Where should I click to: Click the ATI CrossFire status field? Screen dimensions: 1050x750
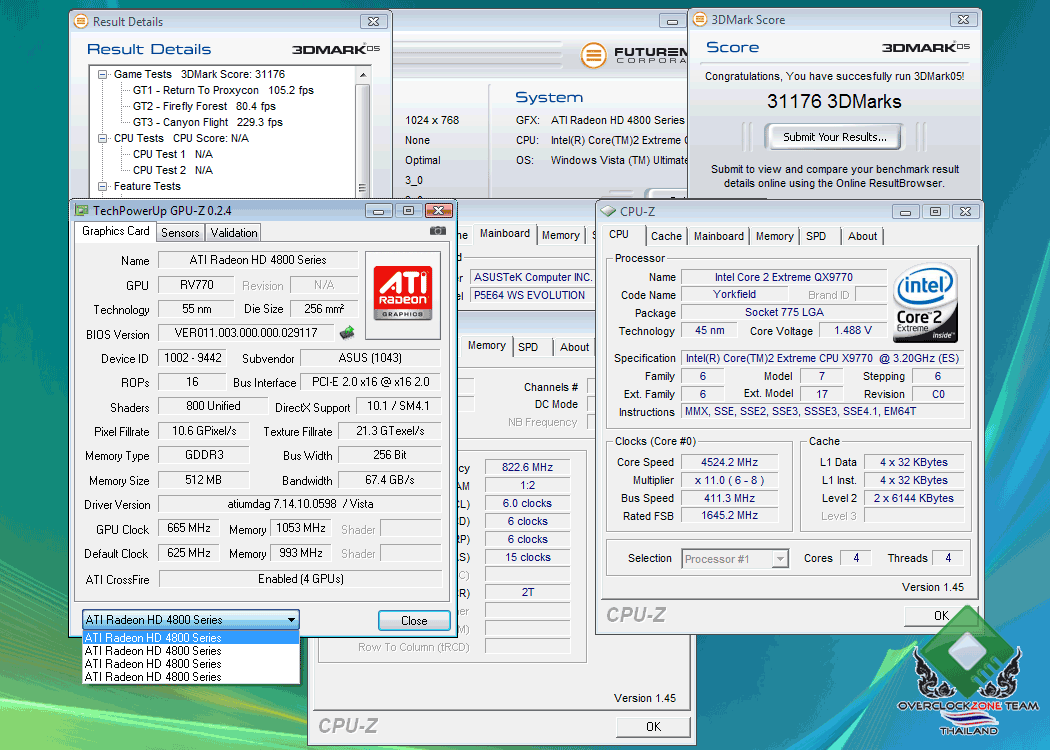[301, 579]
